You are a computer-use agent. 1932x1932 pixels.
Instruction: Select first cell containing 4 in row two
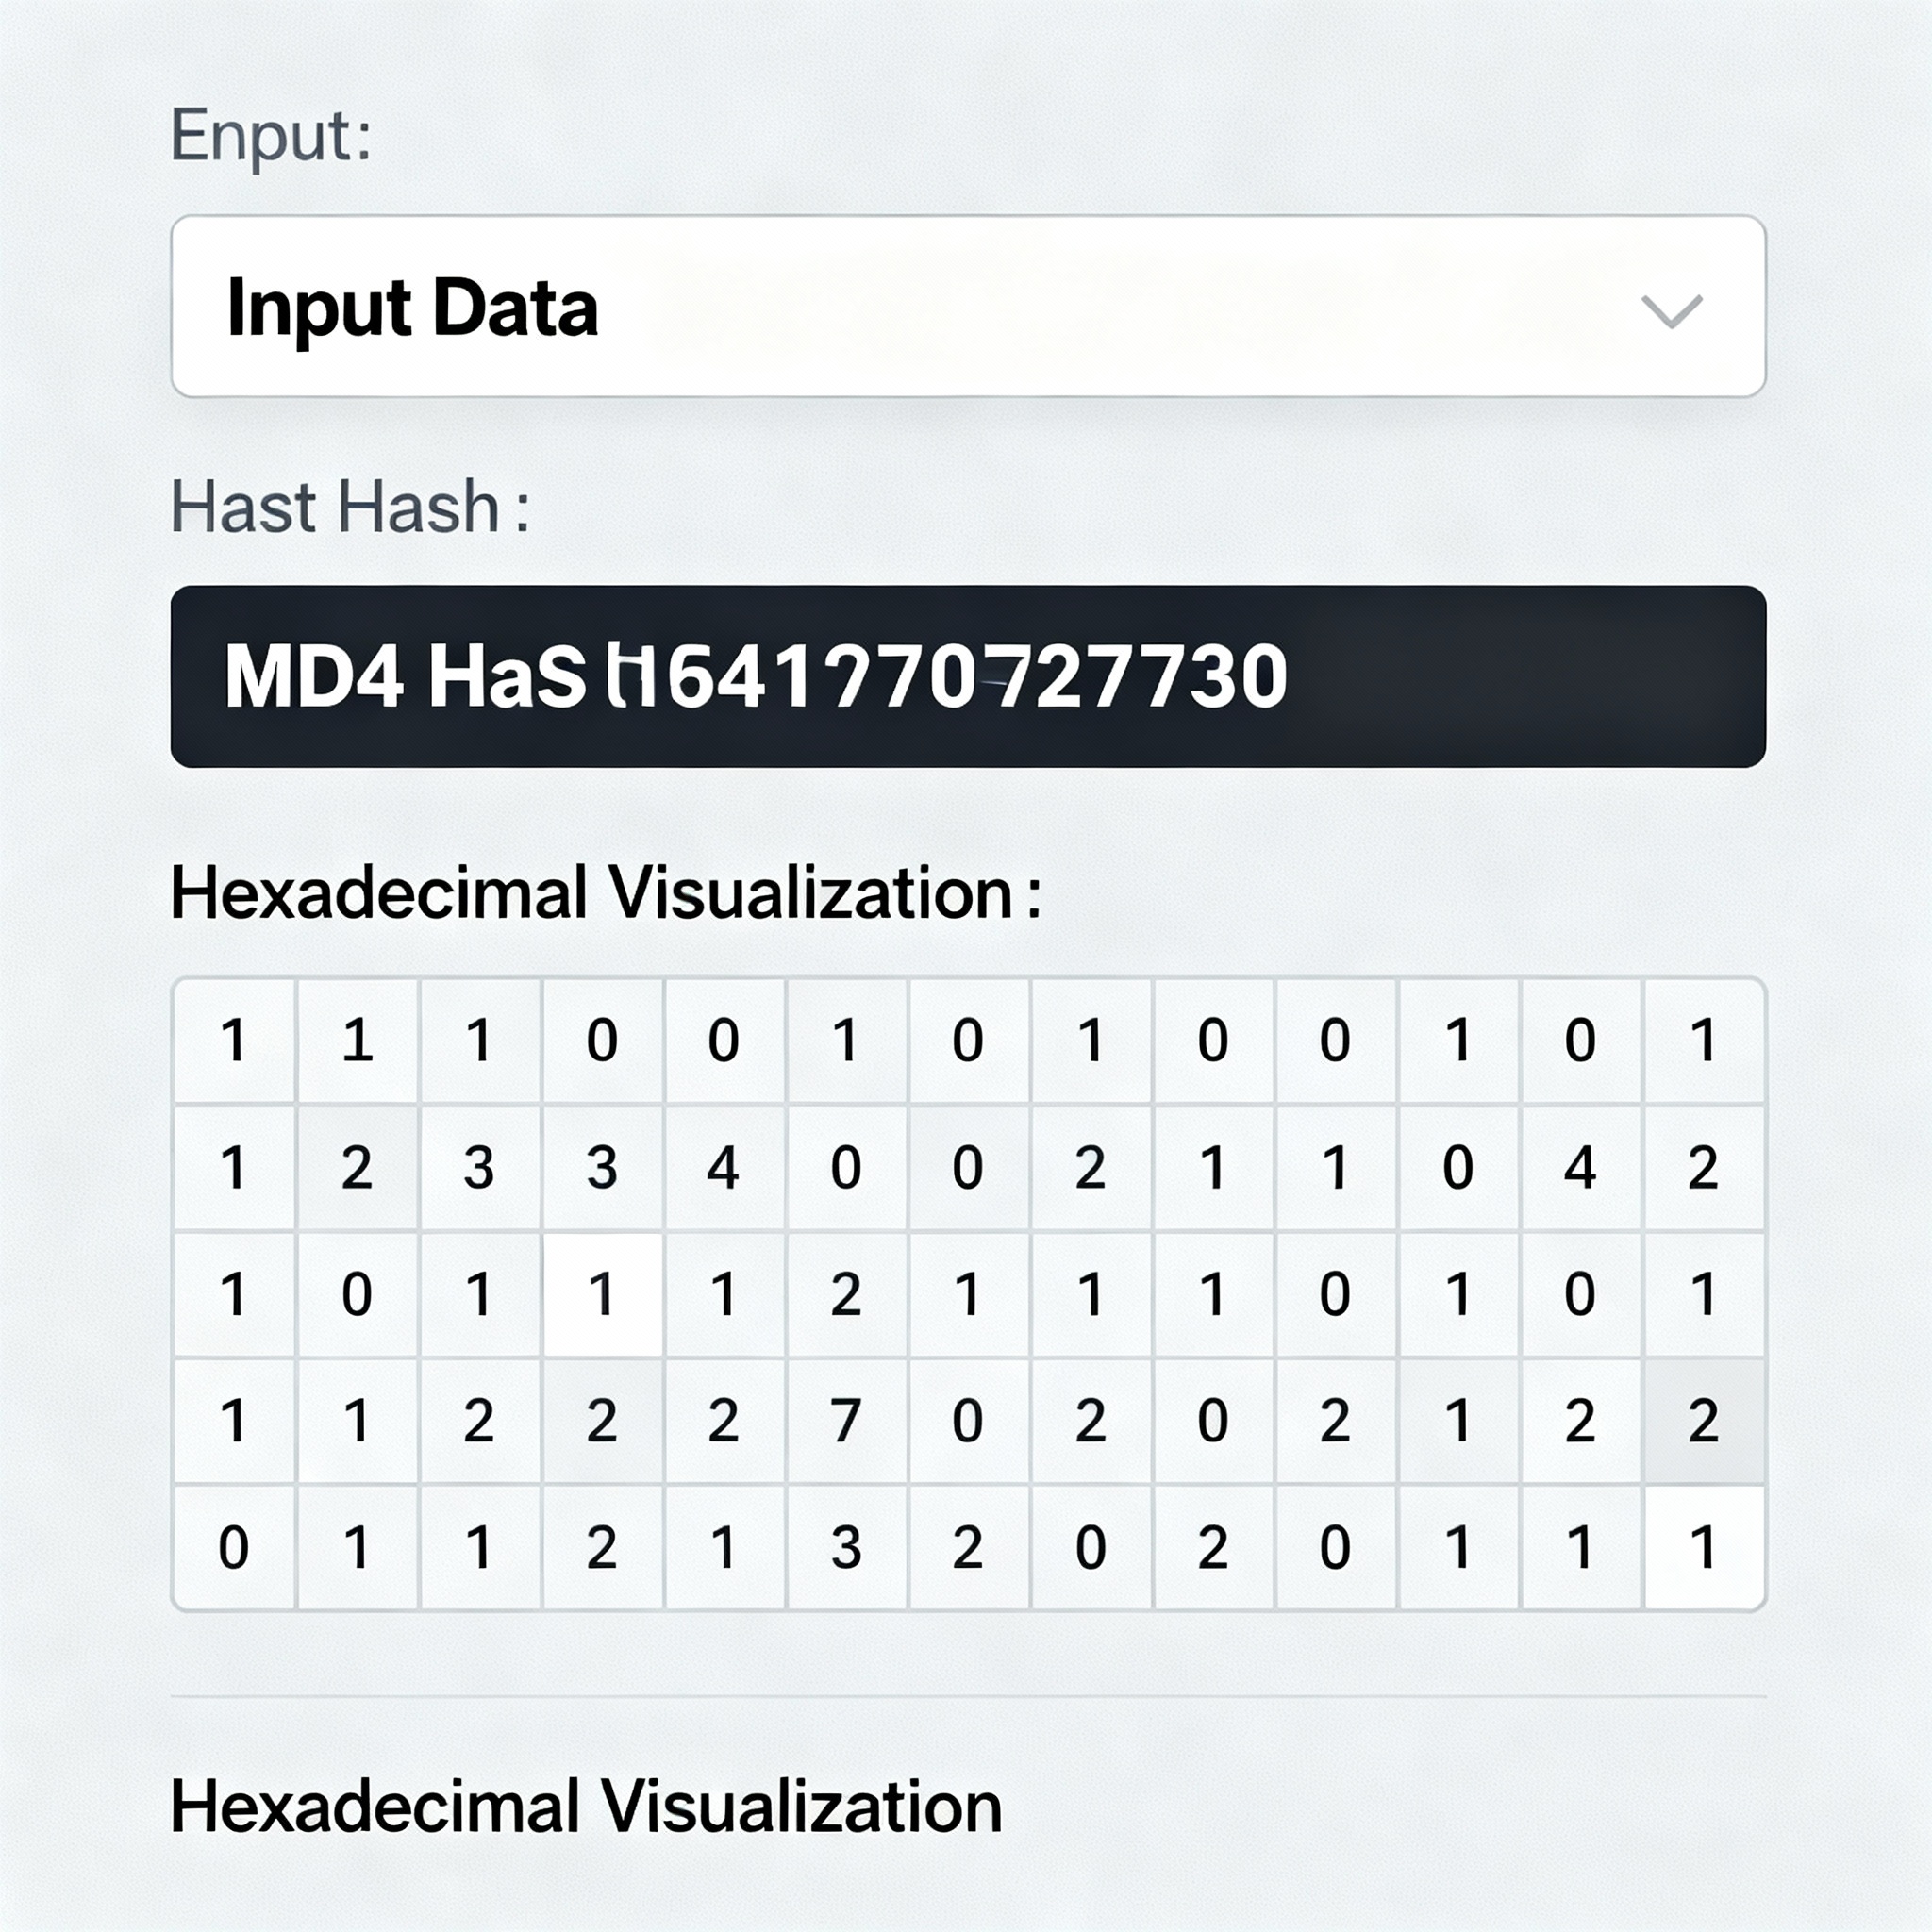723,1167
